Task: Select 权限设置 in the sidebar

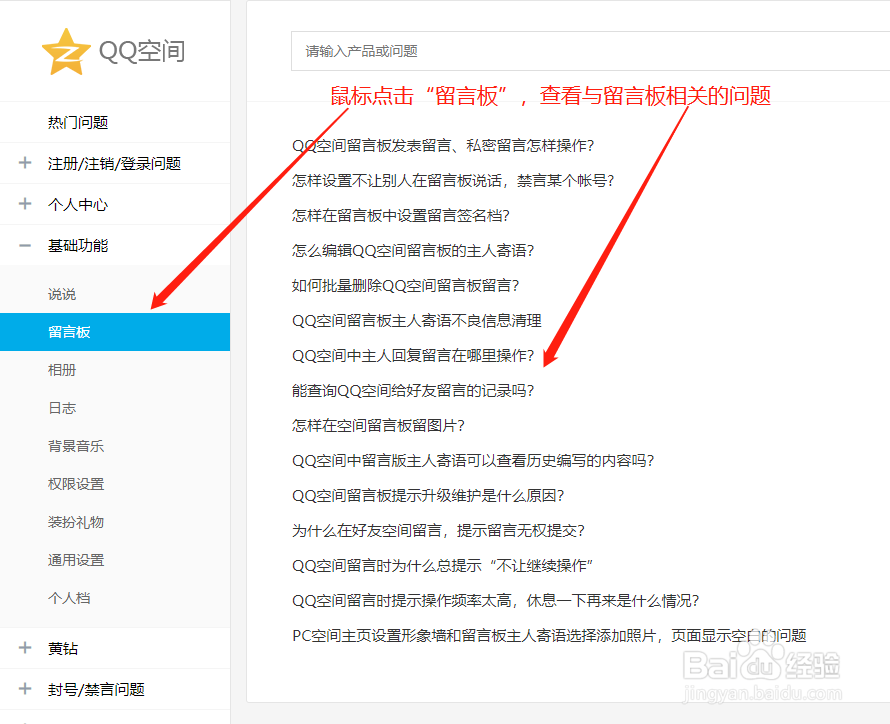Action: tap(76, 484)
